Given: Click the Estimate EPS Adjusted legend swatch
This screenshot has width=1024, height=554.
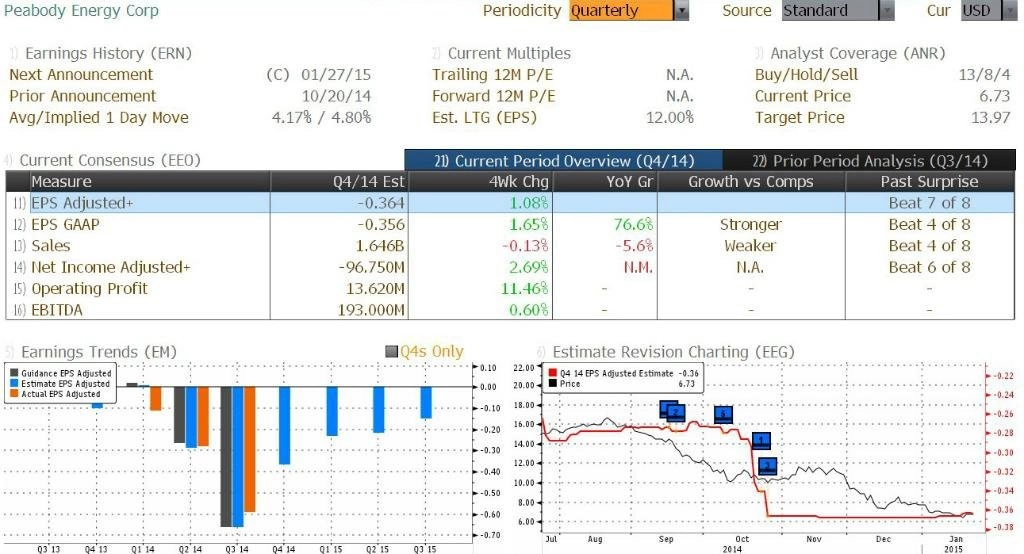Looking at the screenshot, I should 14,384.
